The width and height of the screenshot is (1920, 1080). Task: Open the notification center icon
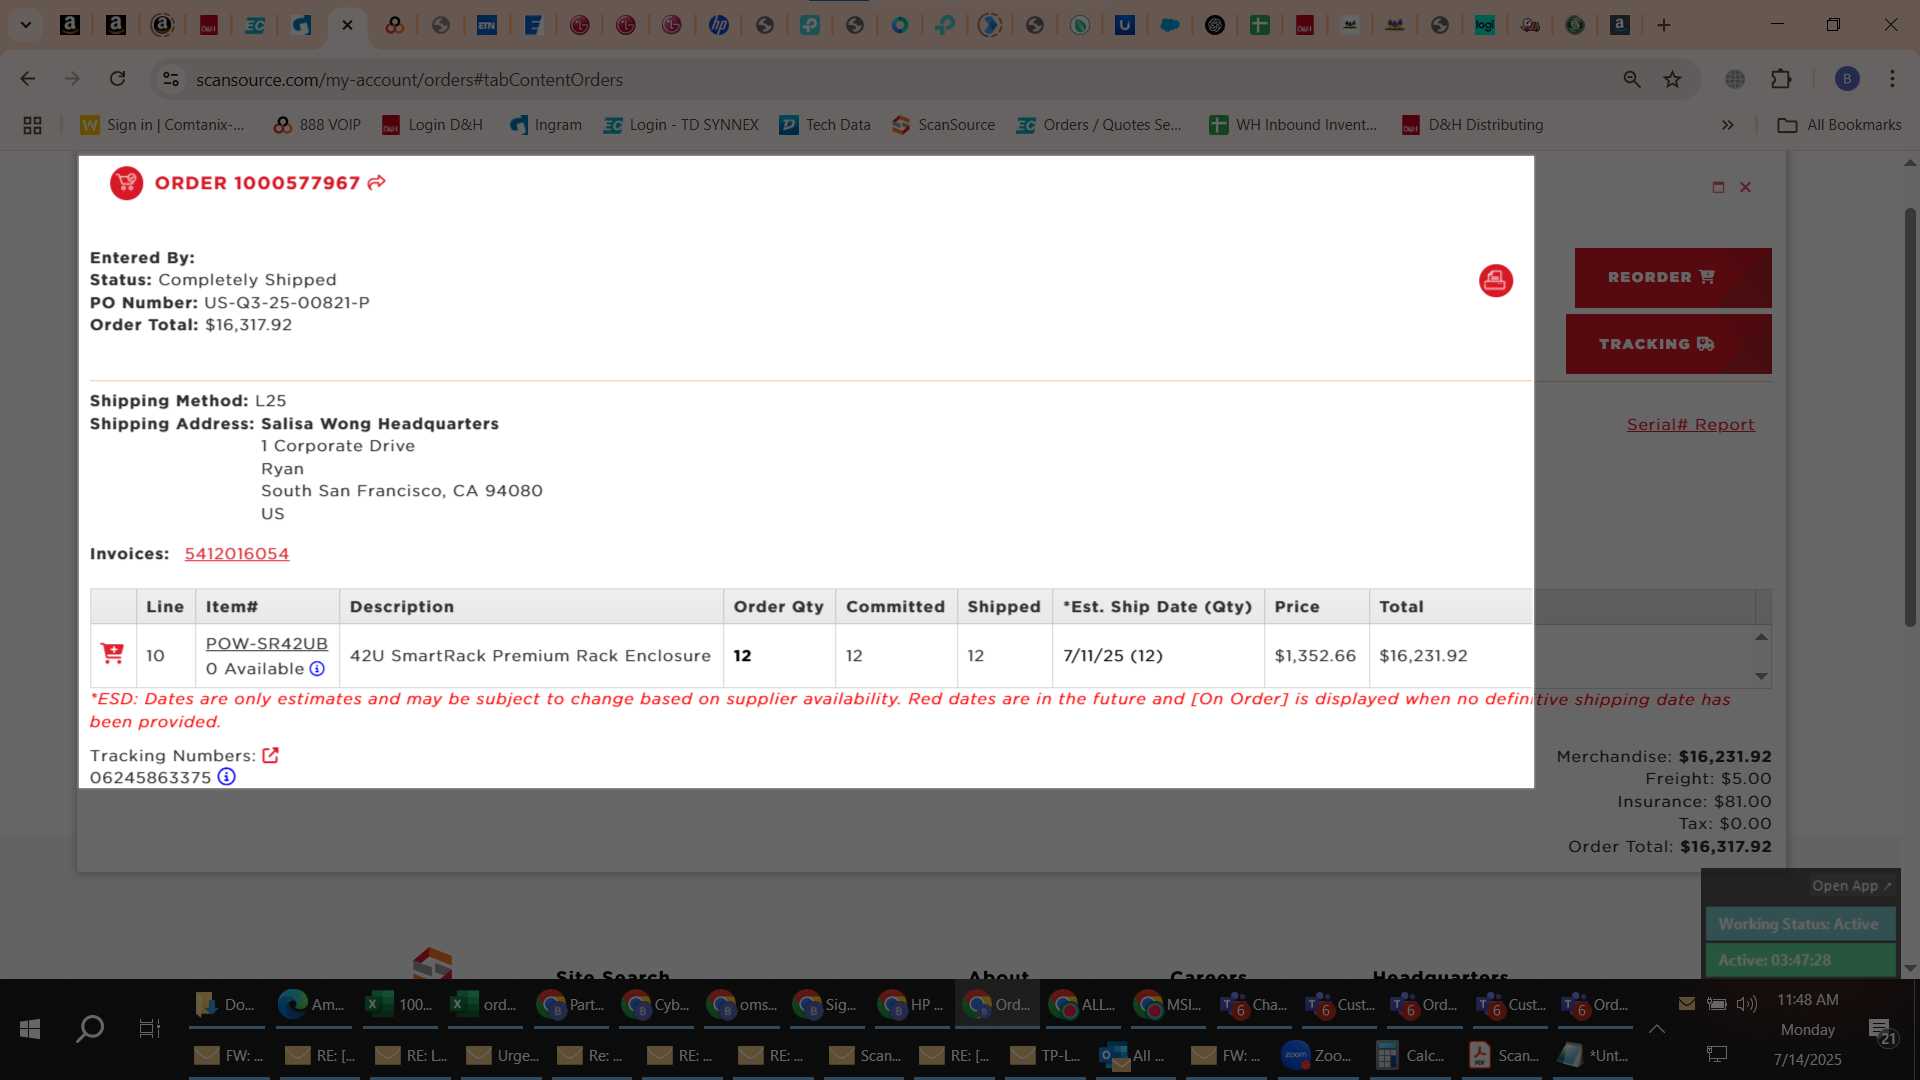[1880, 1030]
